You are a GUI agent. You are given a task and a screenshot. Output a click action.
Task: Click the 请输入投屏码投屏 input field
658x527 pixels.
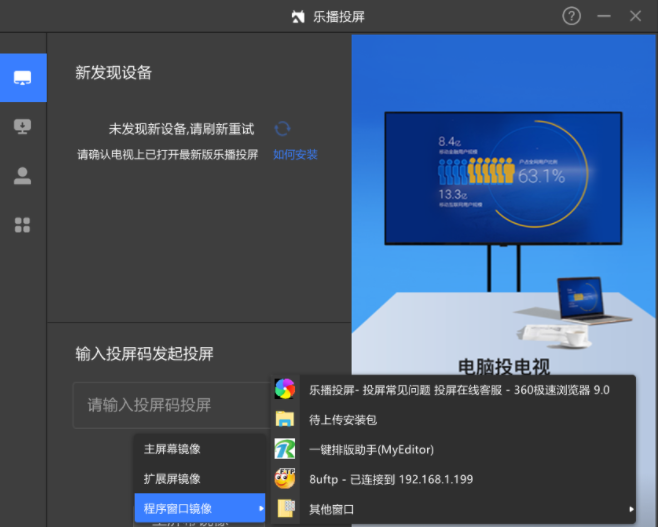[x=172, y=405]
